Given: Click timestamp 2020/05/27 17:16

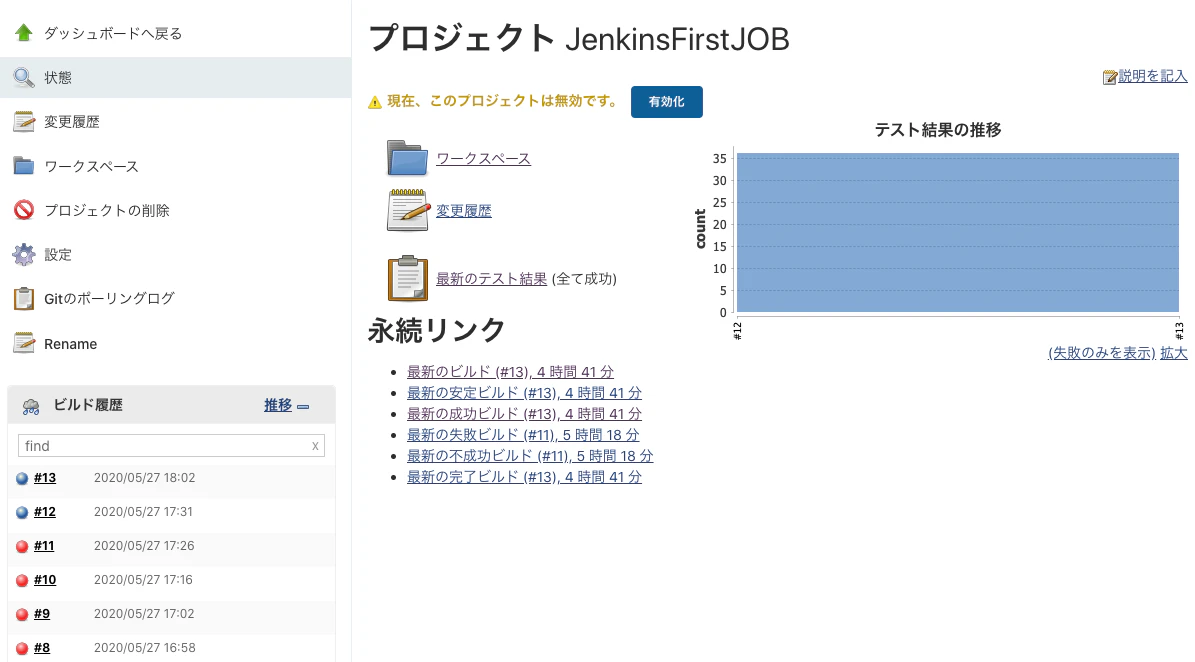Looking at the screenshot, I should (x=143, y=580).
